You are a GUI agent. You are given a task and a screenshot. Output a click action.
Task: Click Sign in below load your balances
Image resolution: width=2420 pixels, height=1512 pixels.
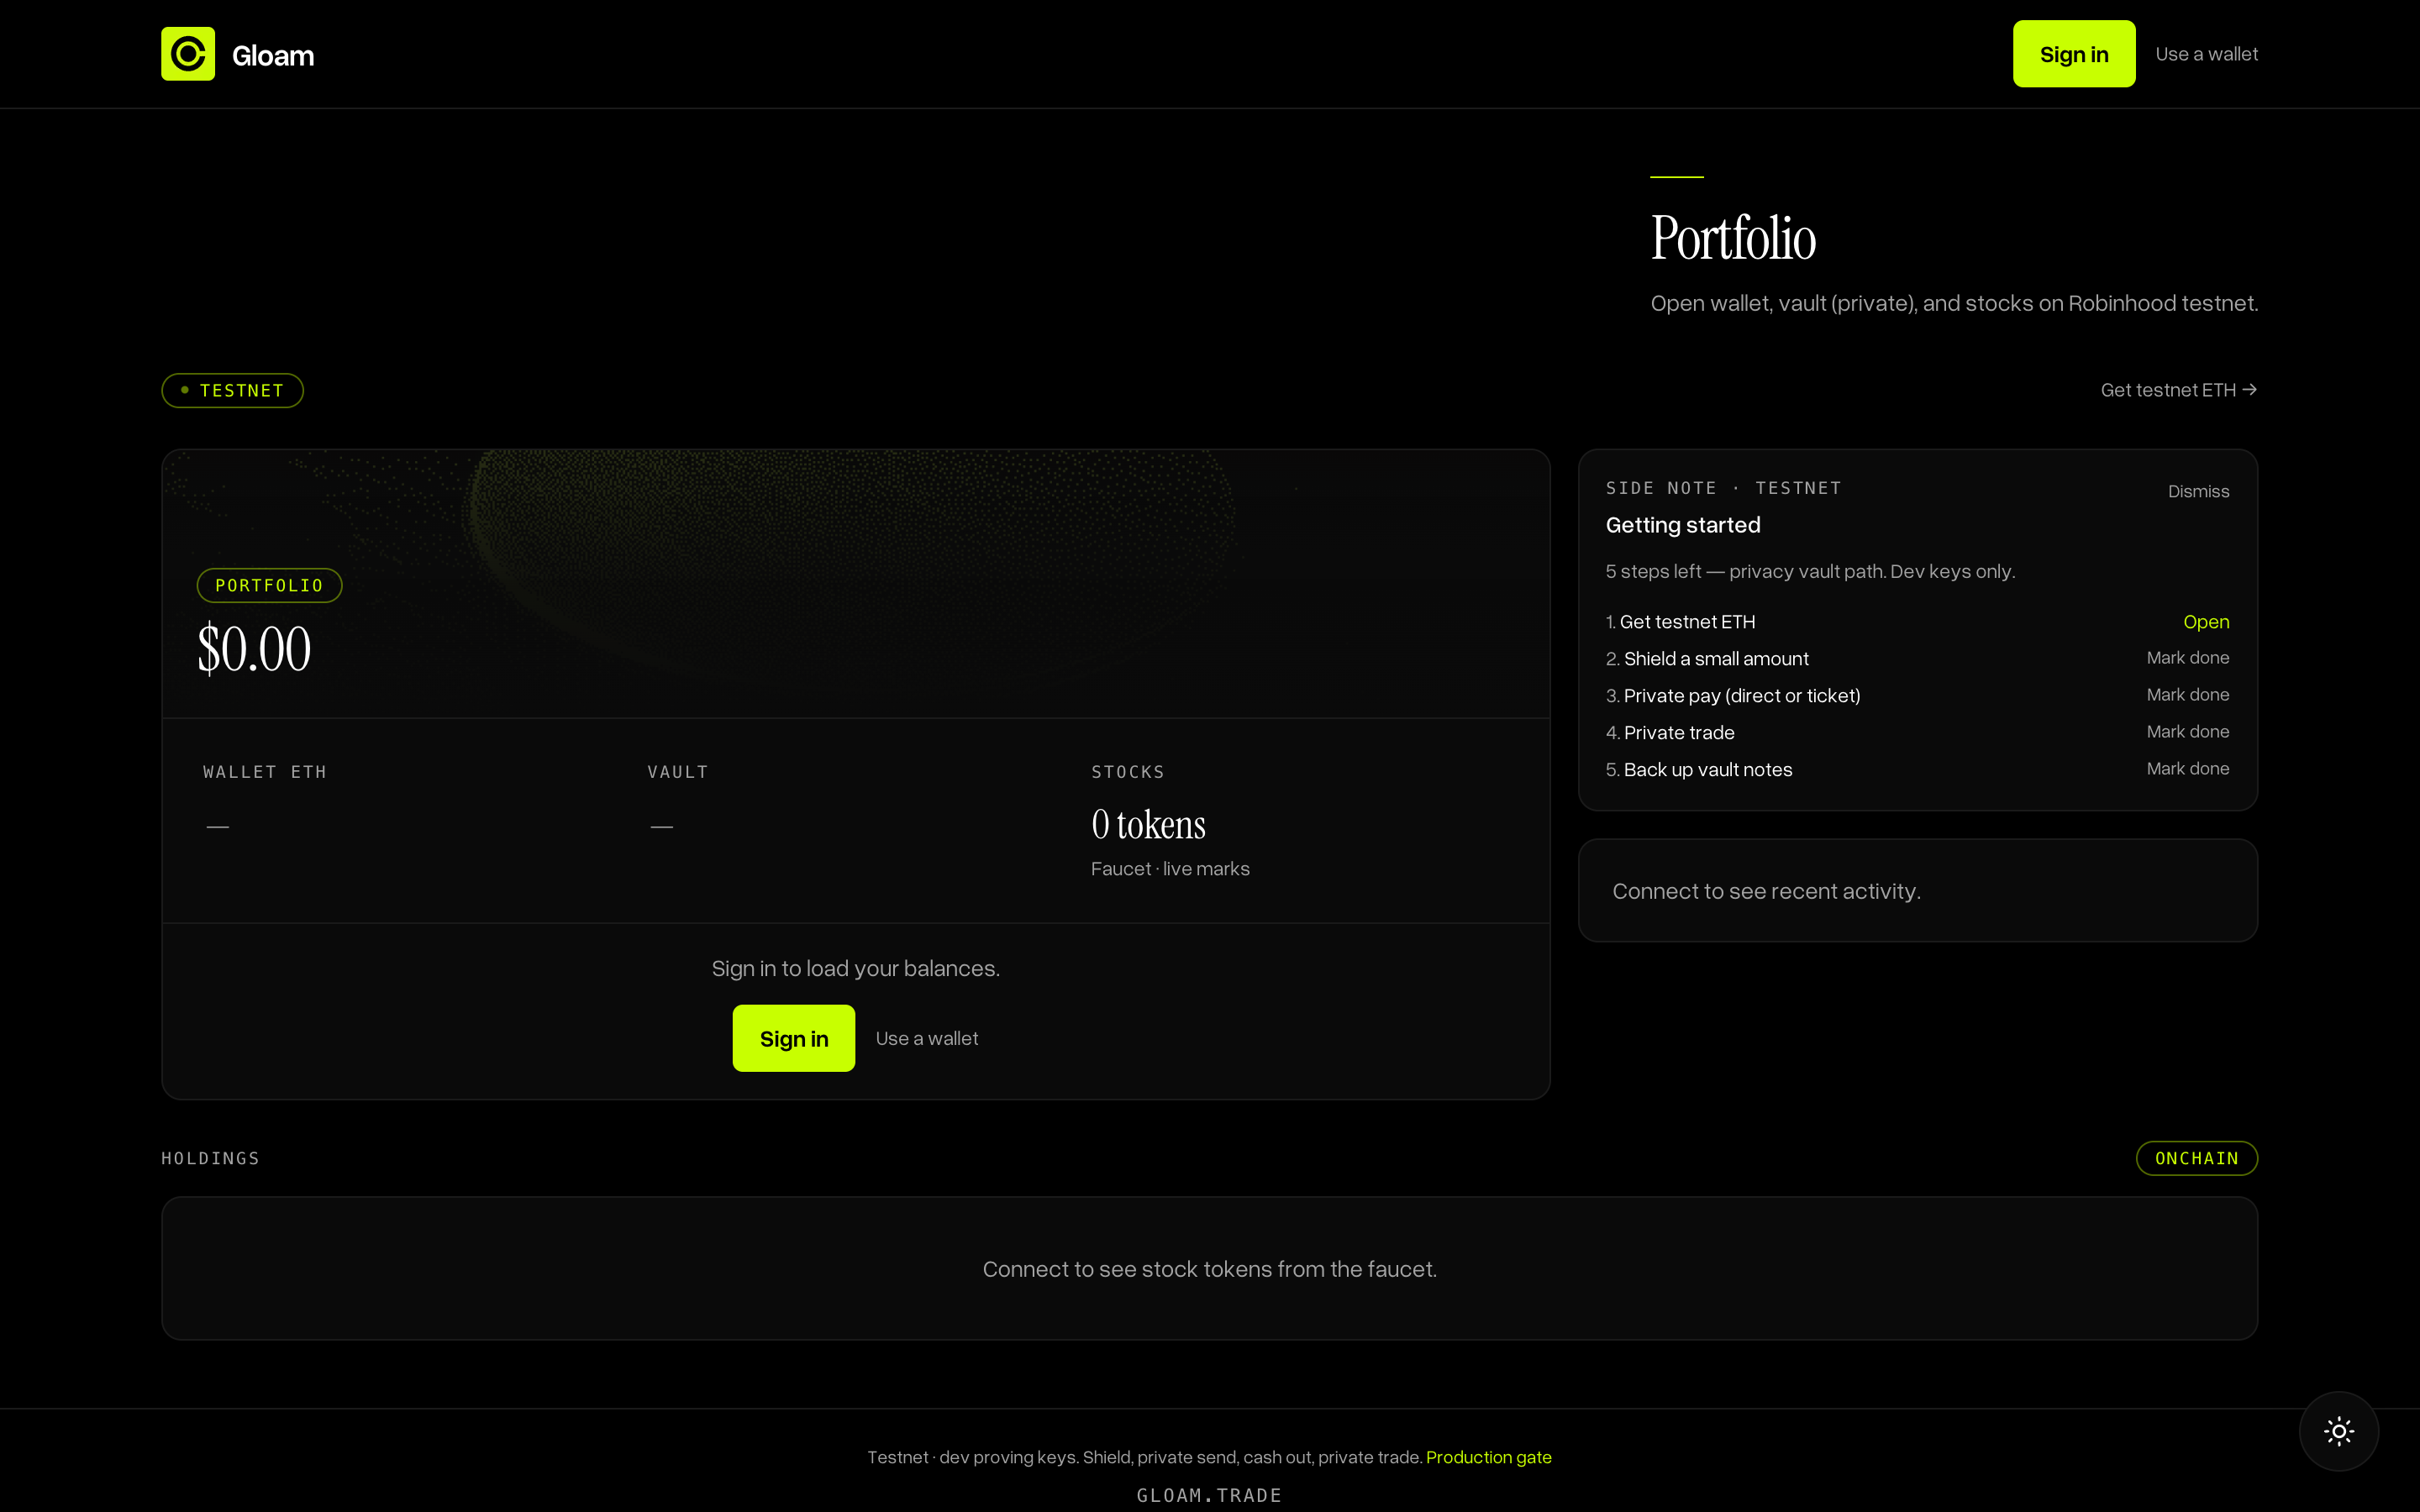click(794, 1038)
